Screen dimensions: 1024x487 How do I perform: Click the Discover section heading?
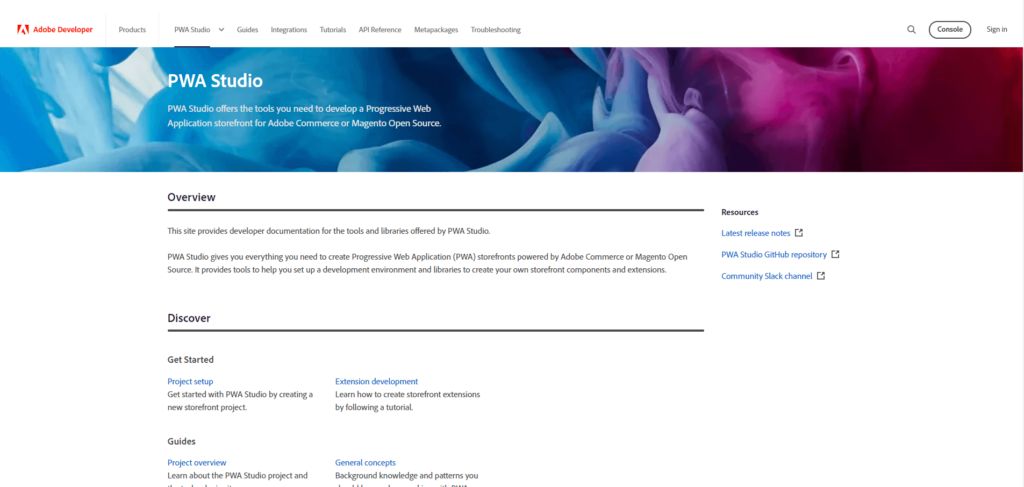[x=189, y=318]
